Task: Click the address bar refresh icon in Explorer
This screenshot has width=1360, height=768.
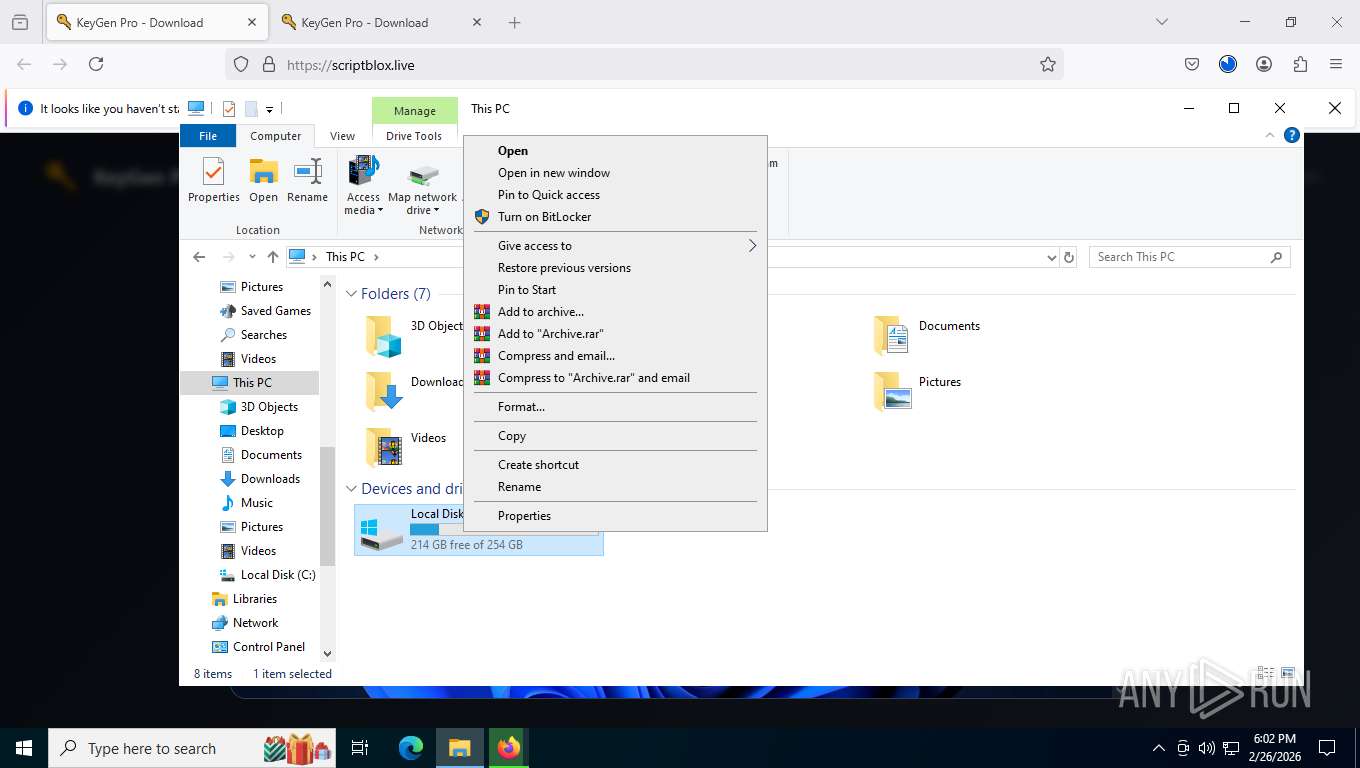Action: (1069, 257)
